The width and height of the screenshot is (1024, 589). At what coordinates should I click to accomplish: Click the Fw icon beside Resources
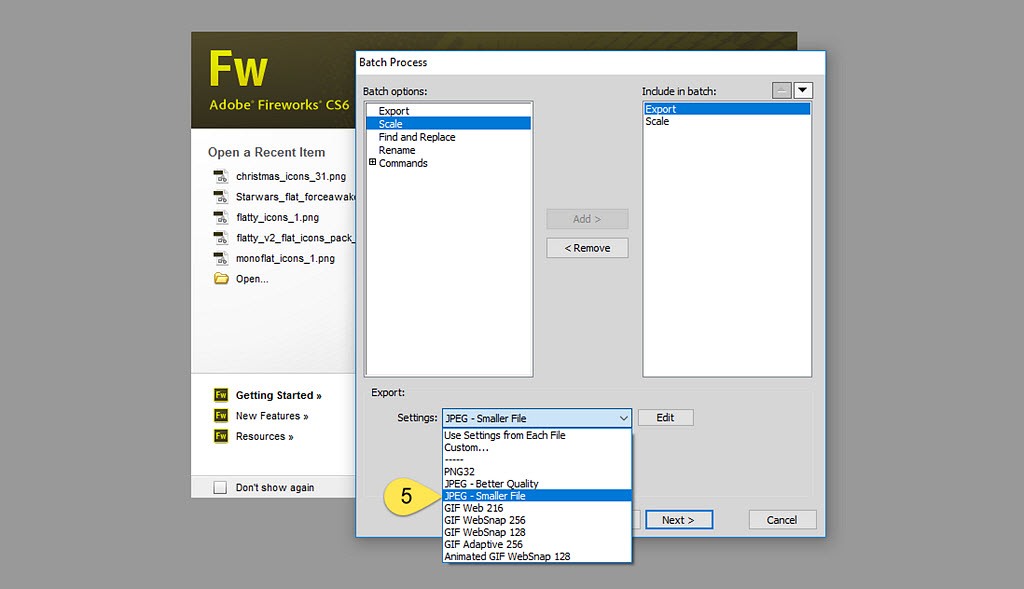221,436
